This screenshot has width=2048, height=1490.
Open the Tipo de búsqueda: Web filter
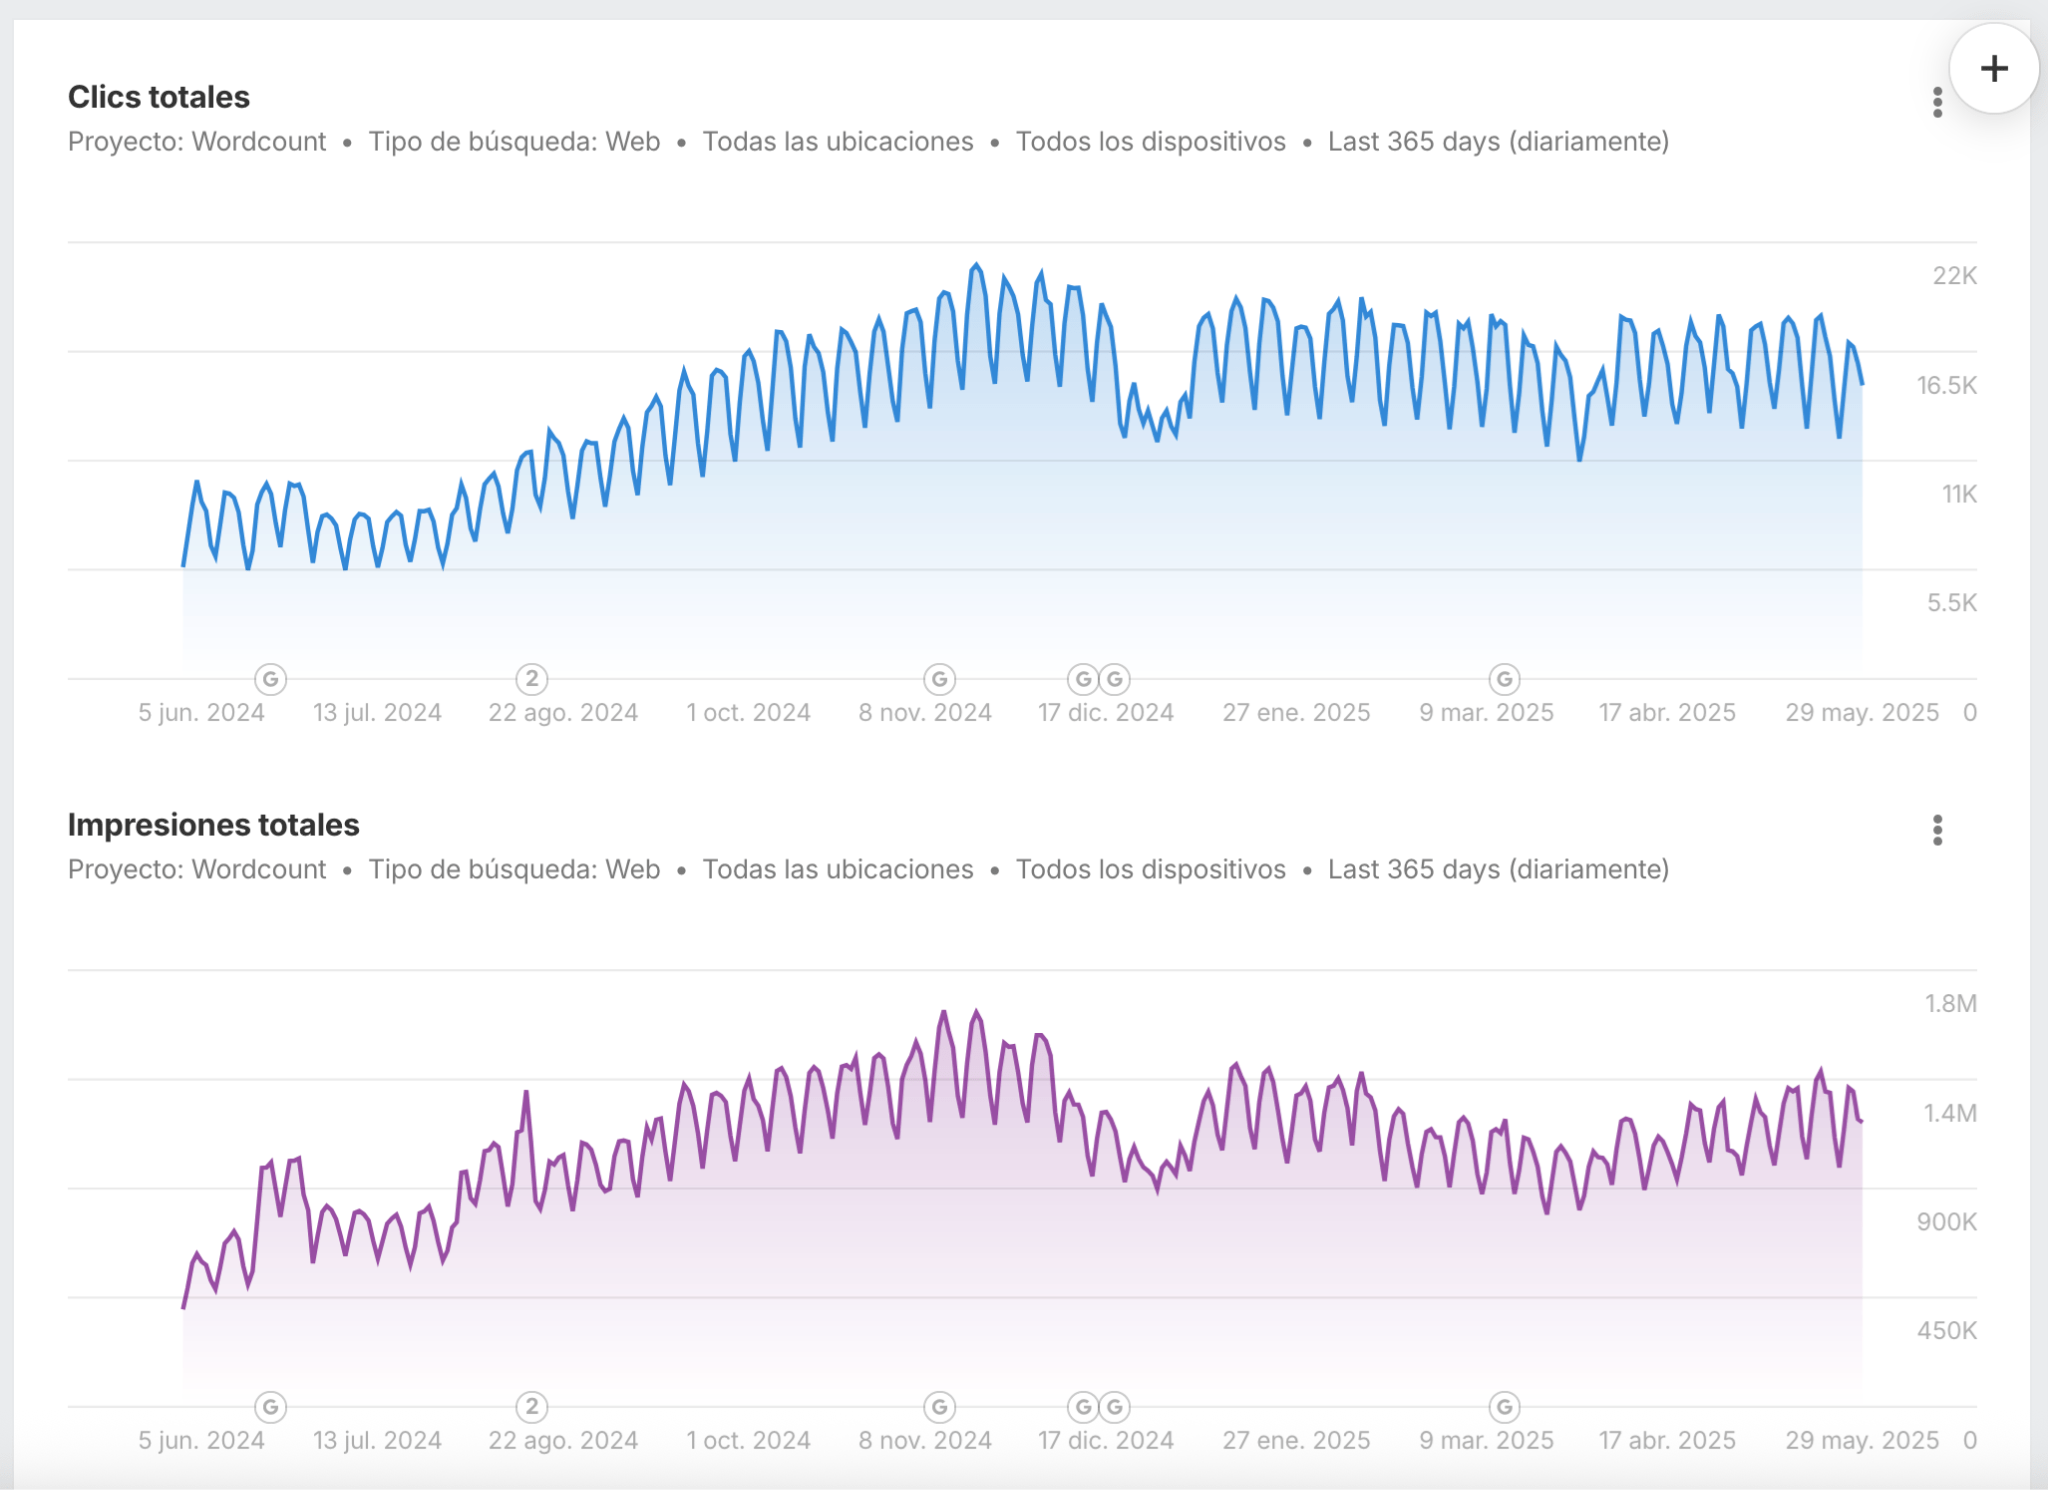[514, 142]
